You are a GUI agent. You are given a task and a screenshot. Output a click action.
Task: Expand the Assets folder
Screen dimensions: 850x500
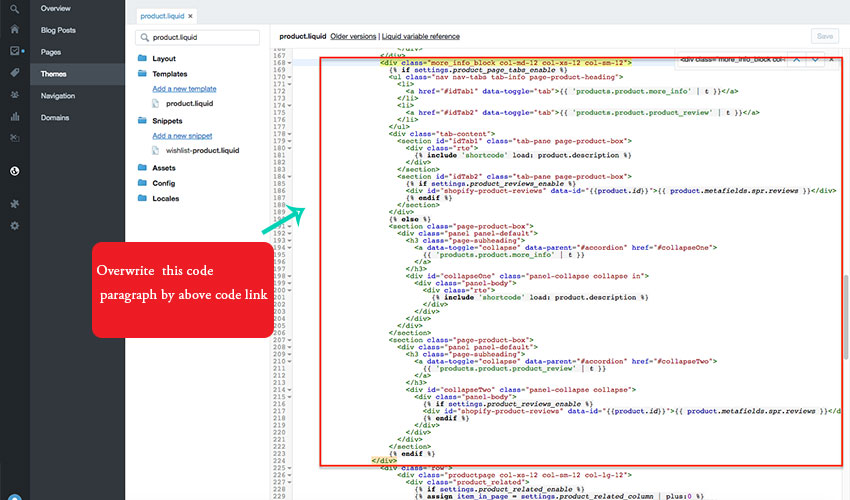click(x=164, y=168)
